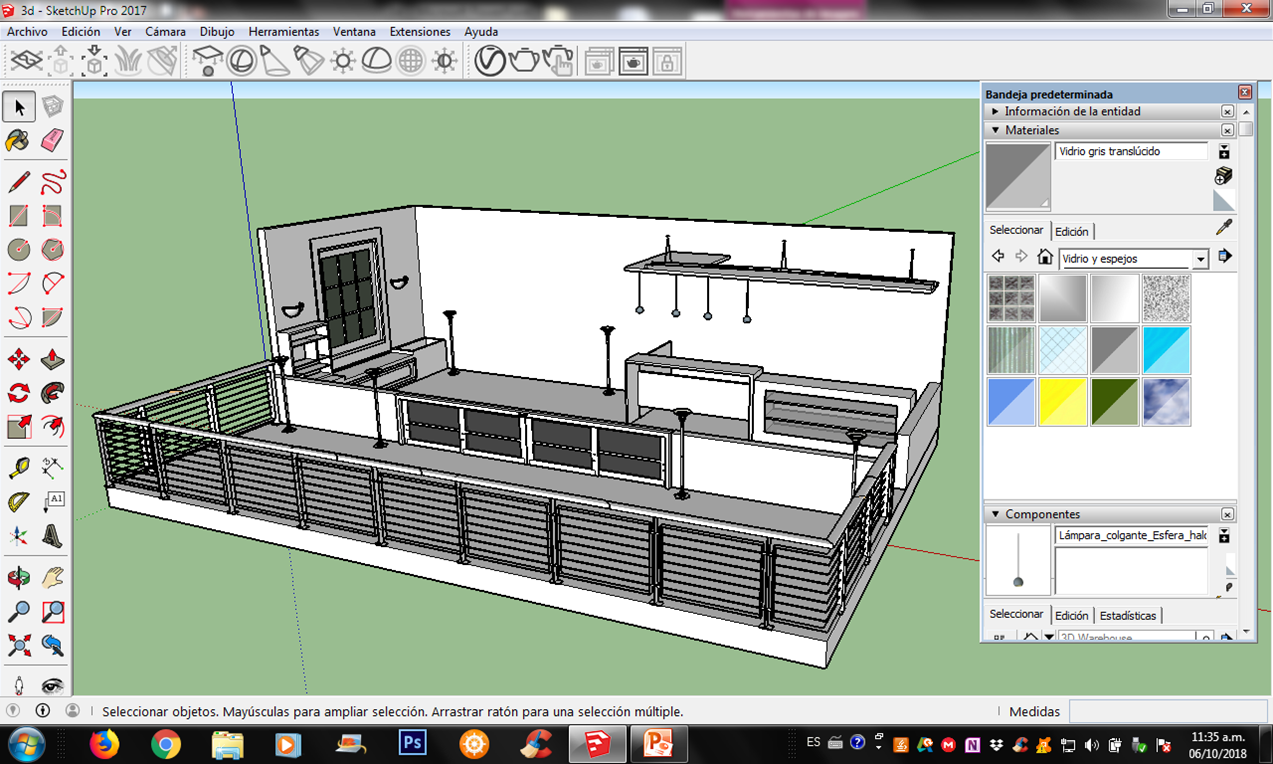Open the Vidrio y espejos dropdown
This screenshot has width=1273, height=764.
click(1200, 259)
